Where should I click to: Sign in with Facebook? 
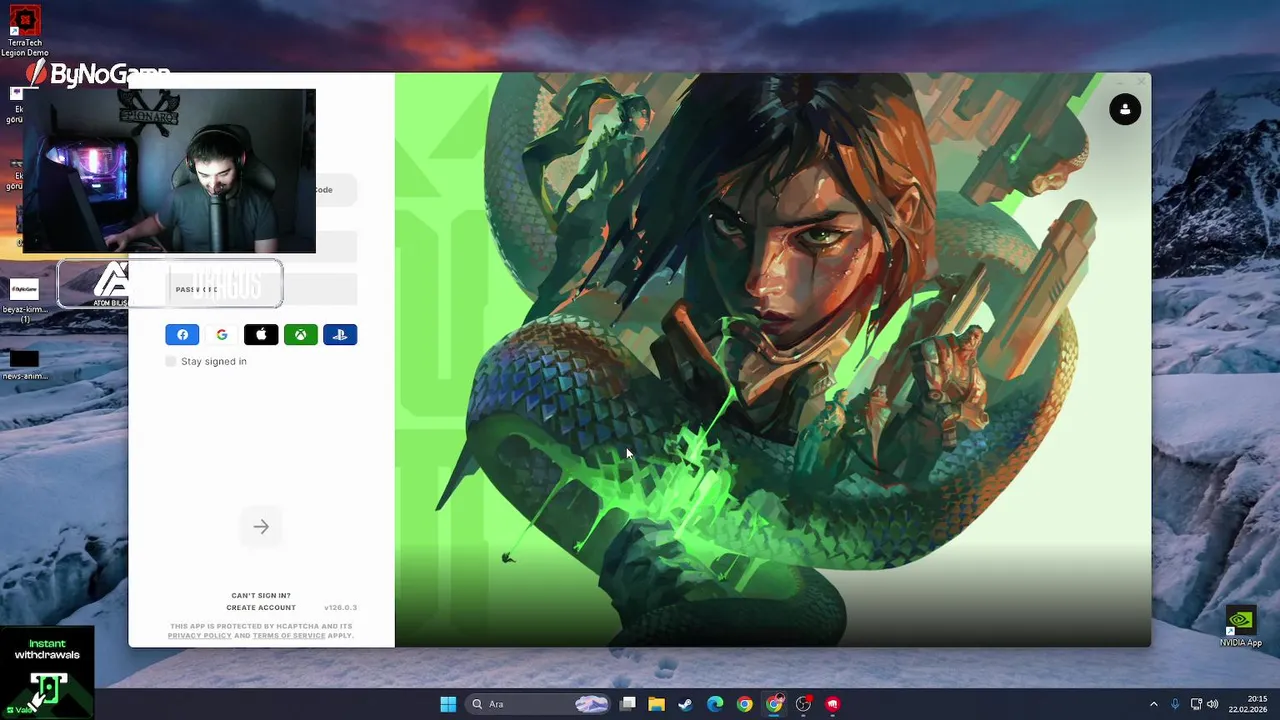pyautogui.click(x=182, y=335)
